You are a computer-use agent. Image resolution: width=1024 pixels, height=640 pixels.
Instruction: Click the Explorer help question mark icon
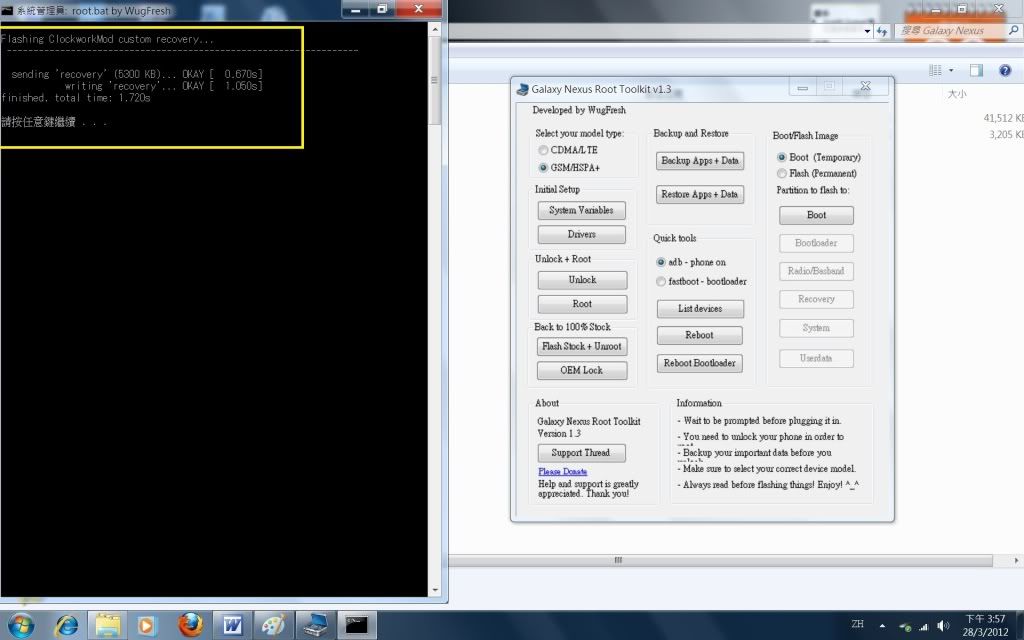1005,71
